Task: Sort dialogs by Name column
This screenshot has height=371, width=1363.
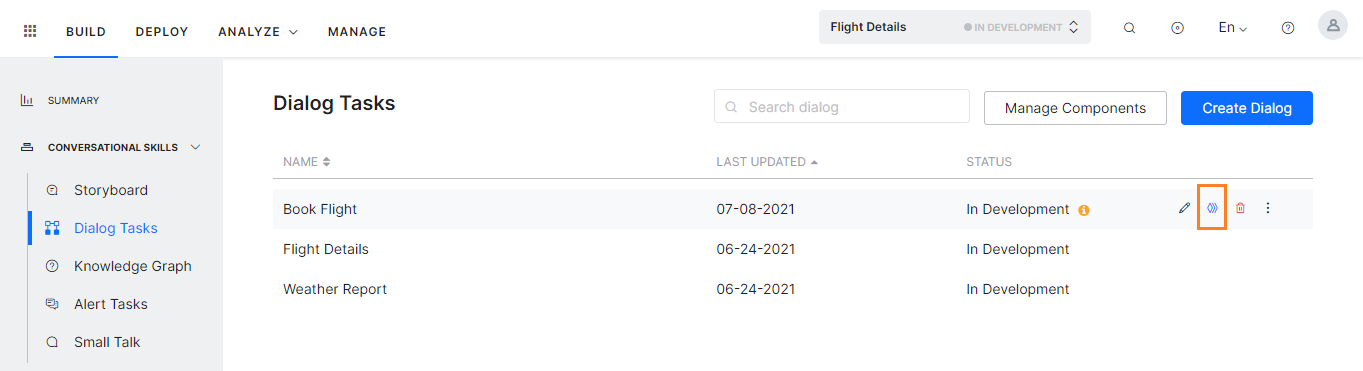Action: point(307,162)
